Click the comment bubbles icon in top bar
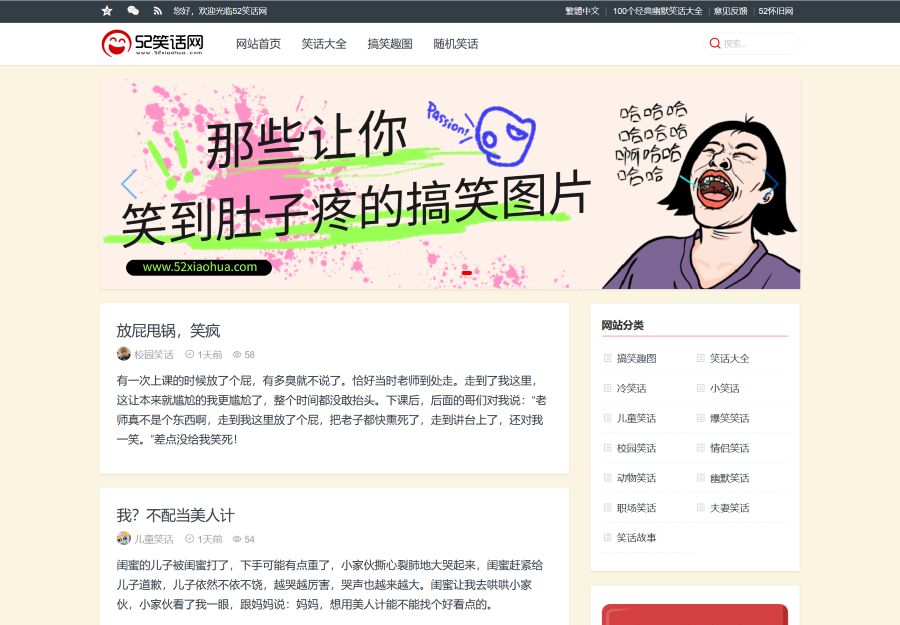Viewport: 900px width, 625px height. (132, 11)
